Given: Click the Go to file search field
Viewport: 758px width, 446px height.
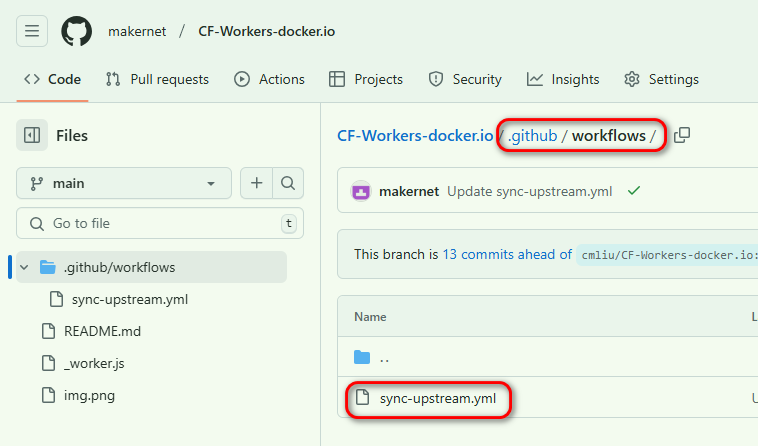Looking at the screenshot, I should tap(160, 223).
